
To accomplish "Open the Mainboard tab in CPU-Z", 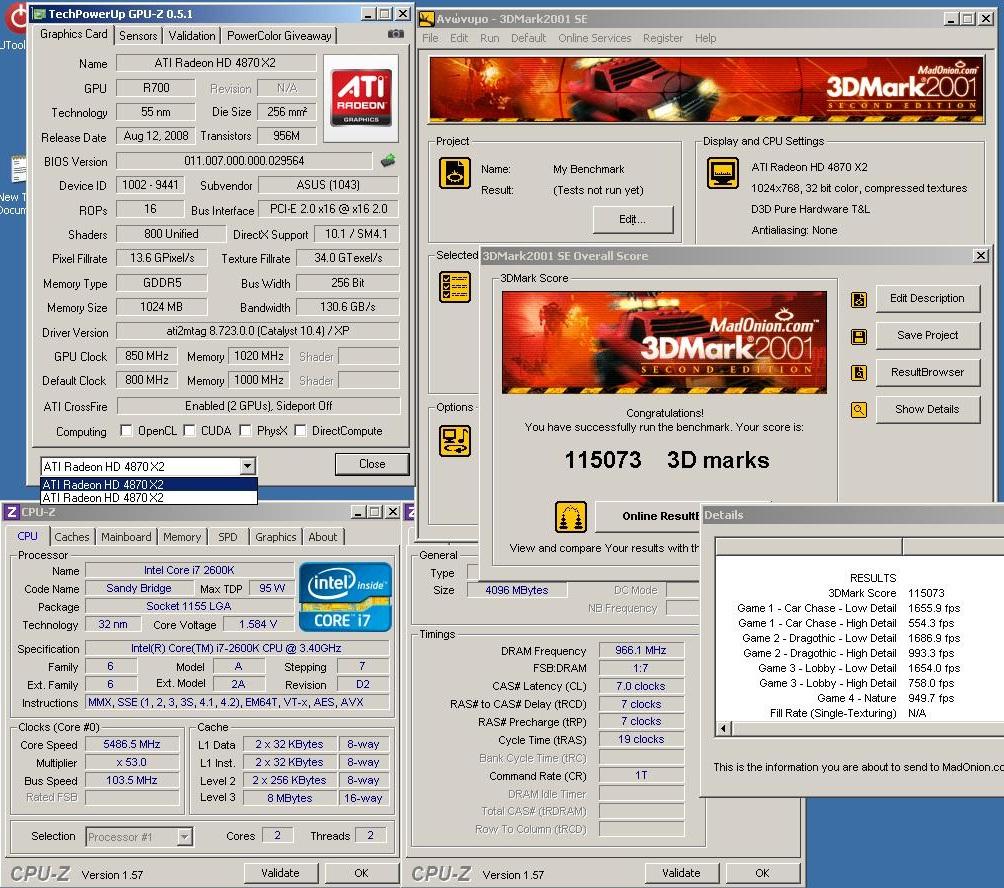I will (126, 537).
